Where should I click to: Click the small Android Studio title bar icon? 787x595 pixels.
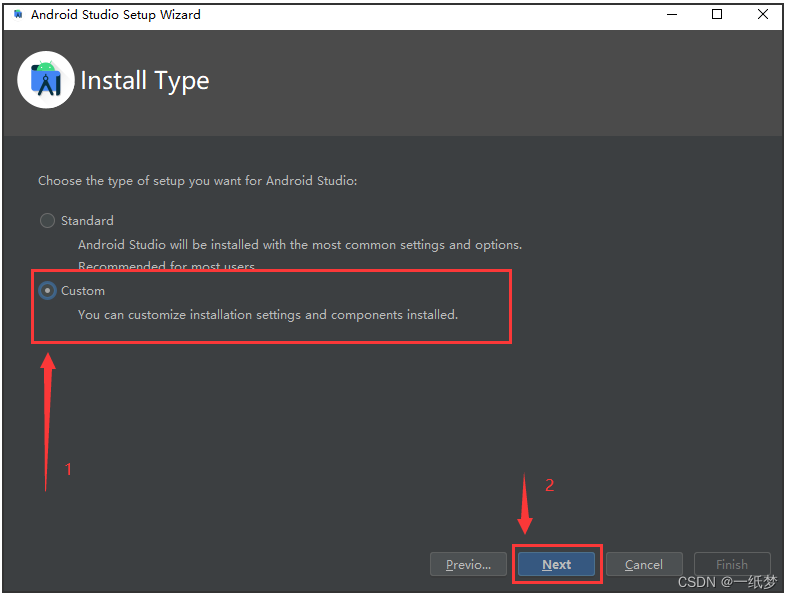point(18,15)
